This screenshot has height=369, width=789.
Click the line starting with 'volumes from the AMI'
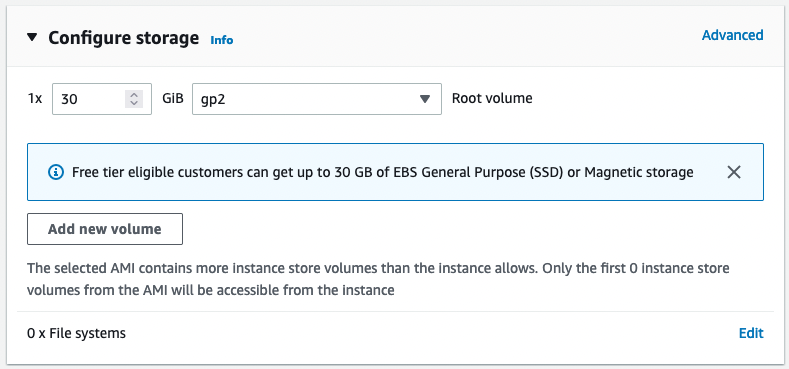(x=210, y=290)
